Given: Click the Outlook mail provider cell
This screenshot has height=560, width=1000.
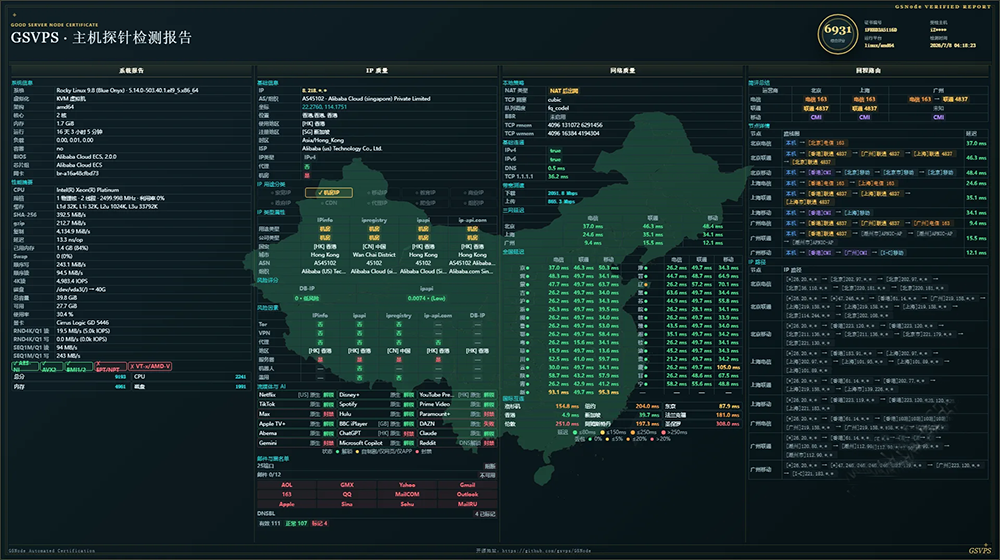Looking at the screenshot, I should pyautogui.click(x=467, y=494).
